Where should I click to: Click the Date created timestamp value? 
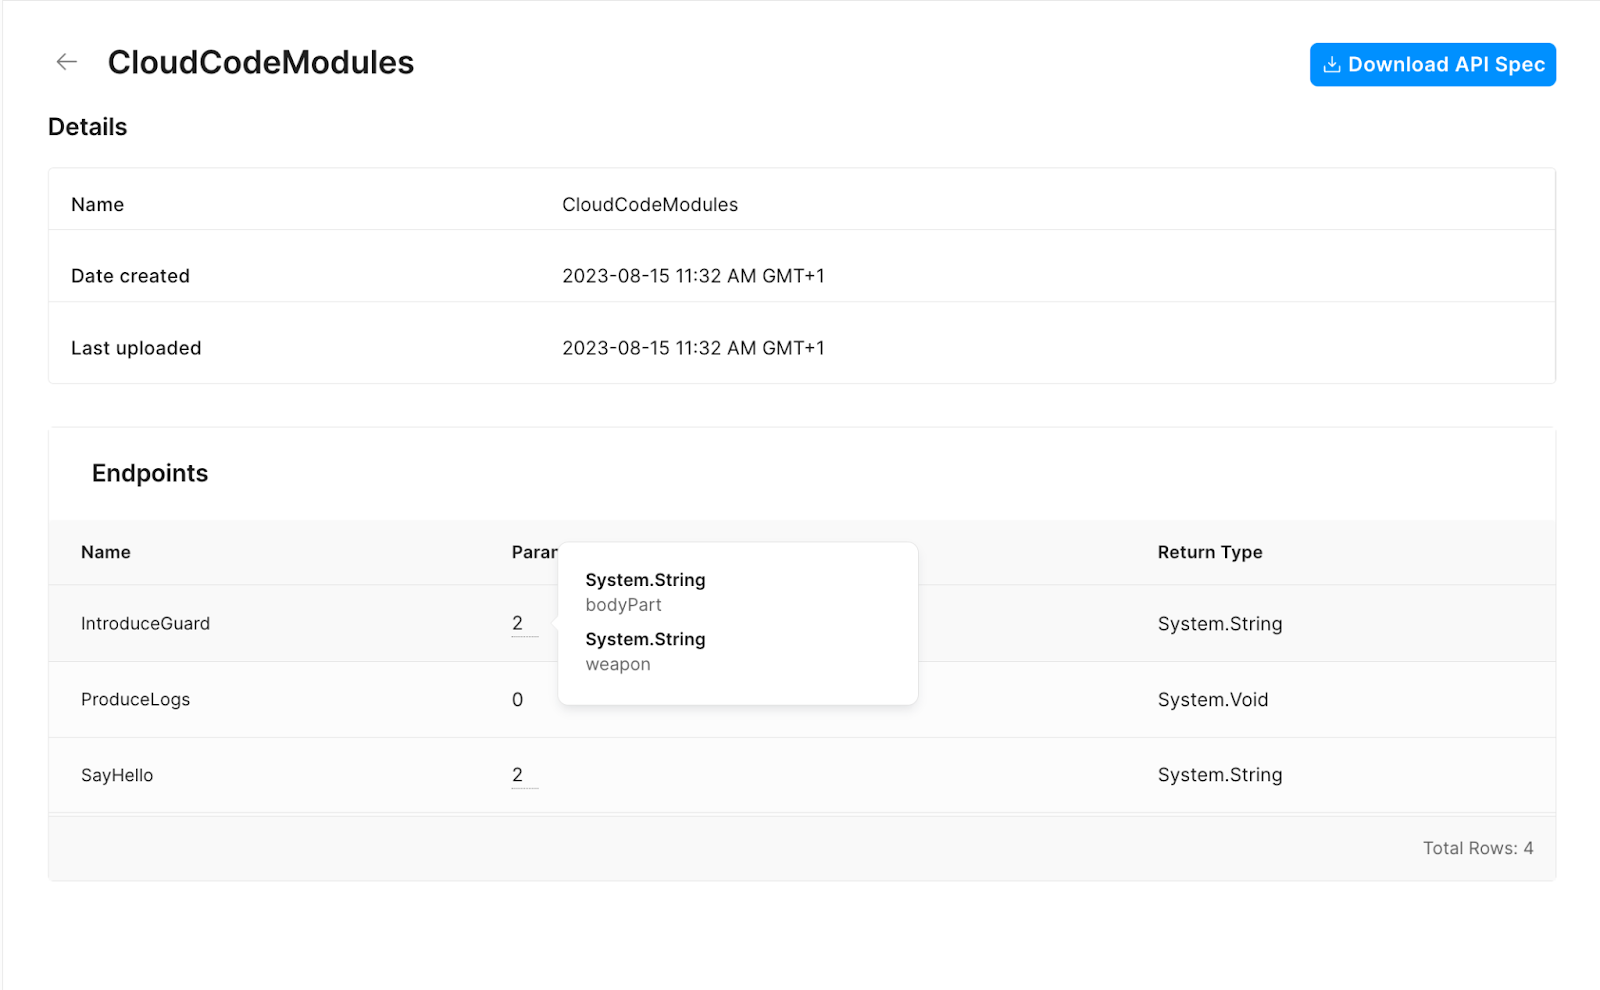pyautogui.click(x=692, y=276)
